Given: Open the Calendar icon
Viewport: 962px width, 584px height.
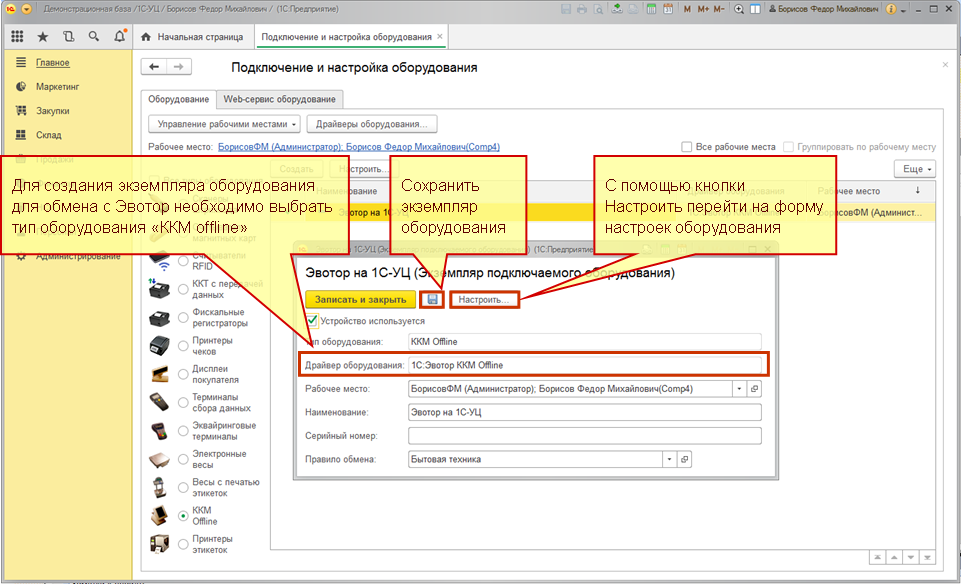Looking at the screenshot, I should 668,9.
